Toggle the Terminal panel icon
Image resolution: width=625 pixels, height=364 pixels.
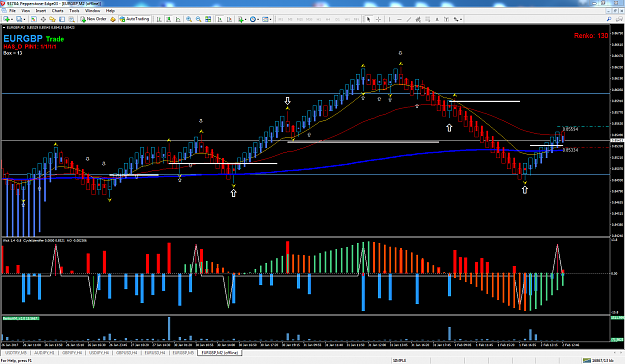(62, 19)
